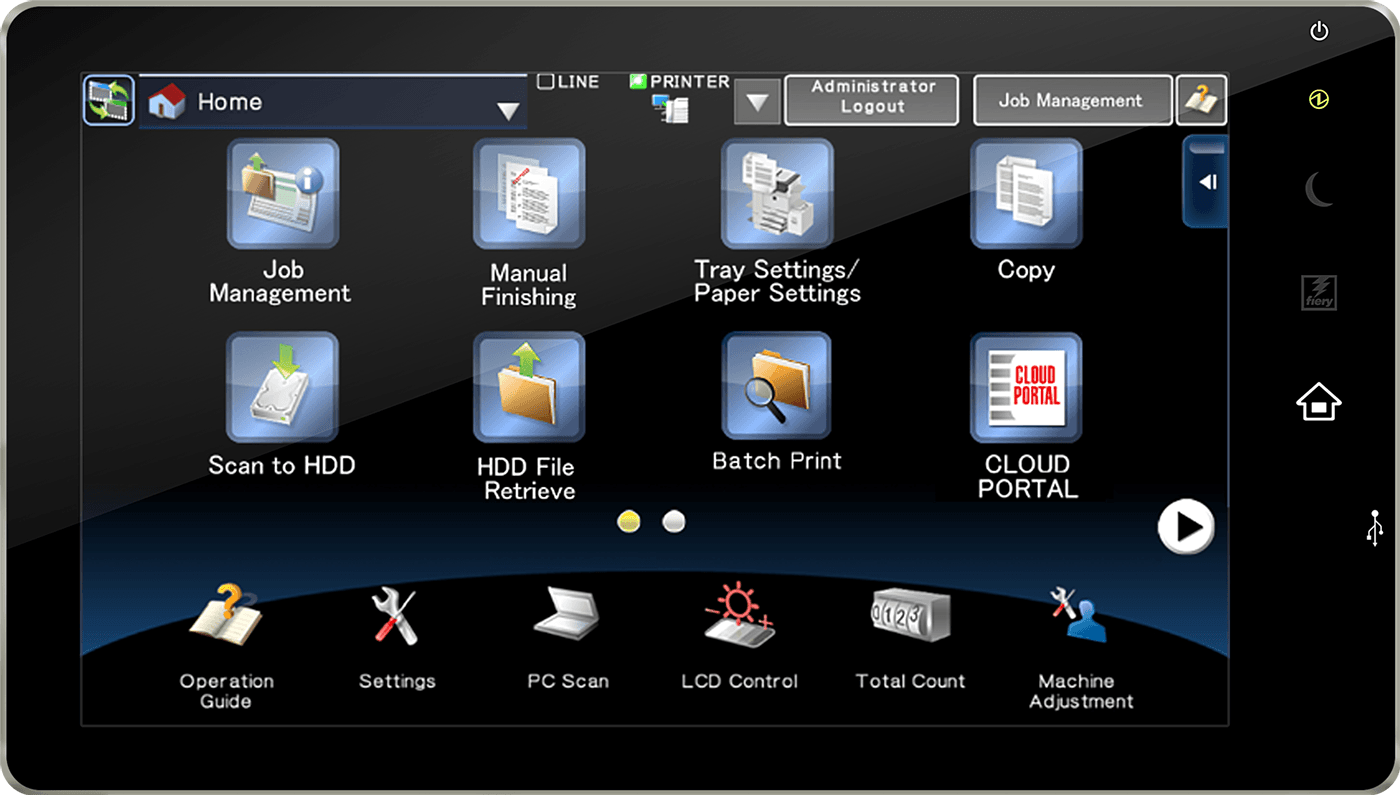Click the USB symbol on the bezel
Viewport: 1400px width, 795px height.
[1375, 528]
